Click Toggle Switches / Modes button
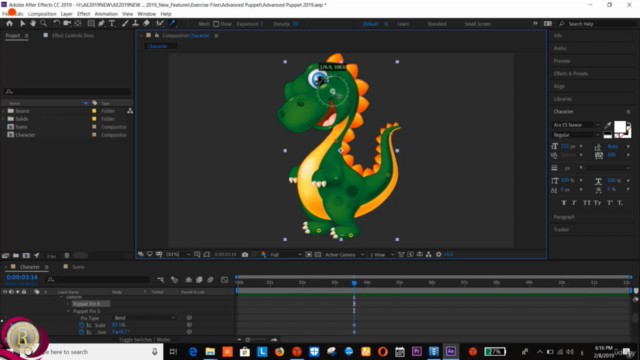This screenshot has width=640, height=360. 144,340
